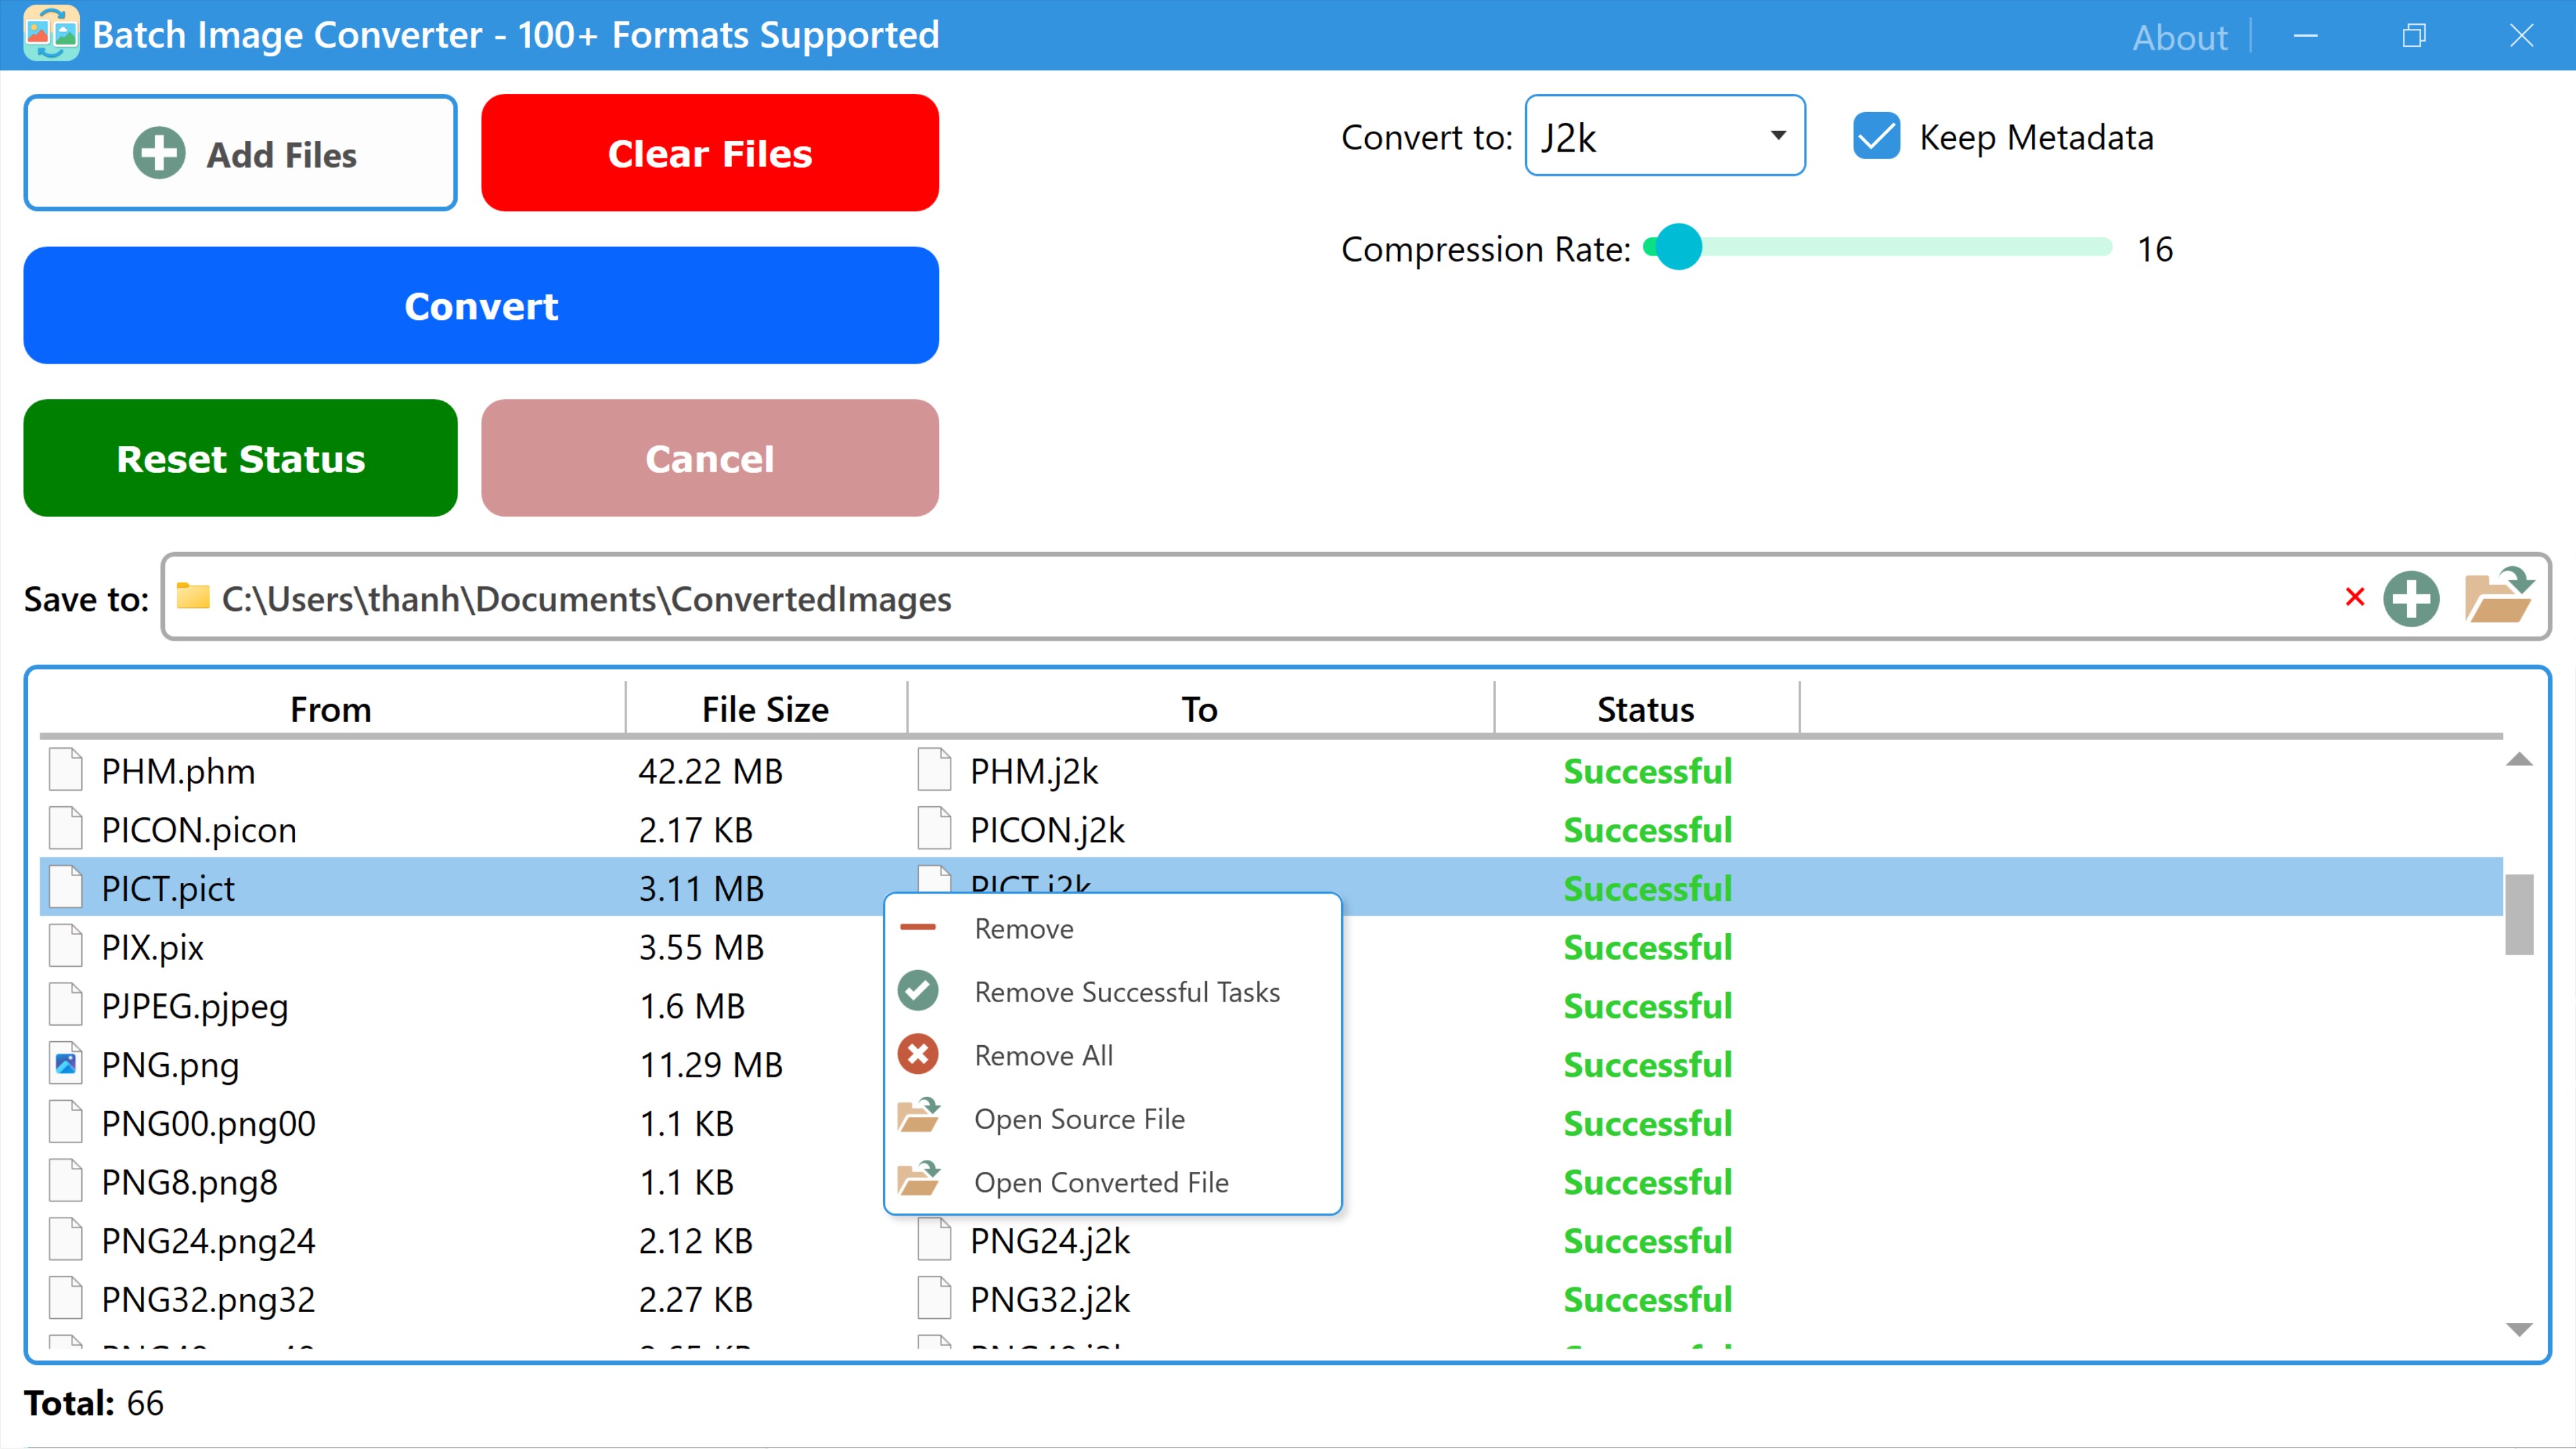Click the file icon next to PJPEG.pjpeg
This screenshot has height=1449, width=2576.
click(x=66, y=1005)
